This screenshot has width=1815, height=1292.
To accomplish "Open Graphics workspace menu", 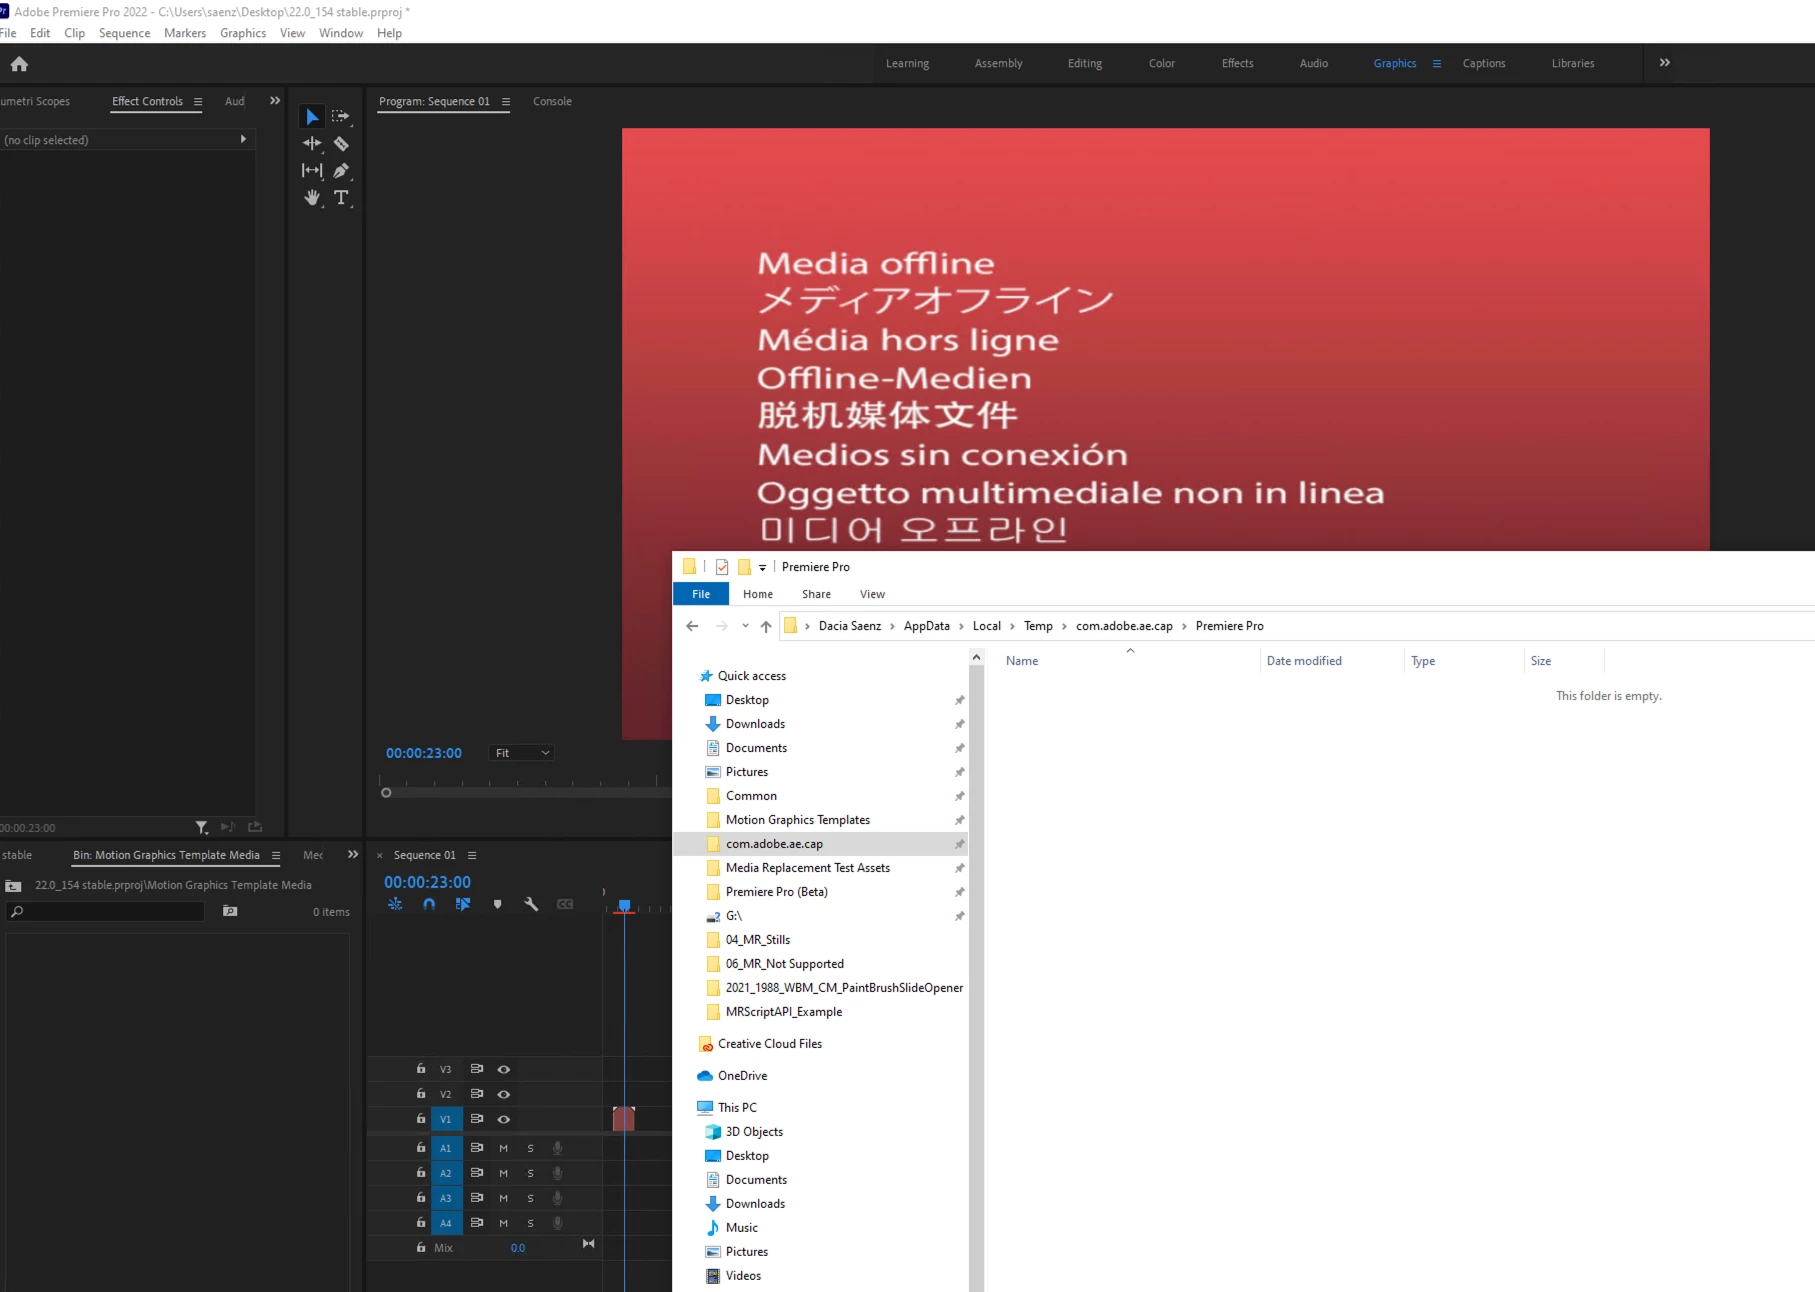I will tap(1437, 64).
